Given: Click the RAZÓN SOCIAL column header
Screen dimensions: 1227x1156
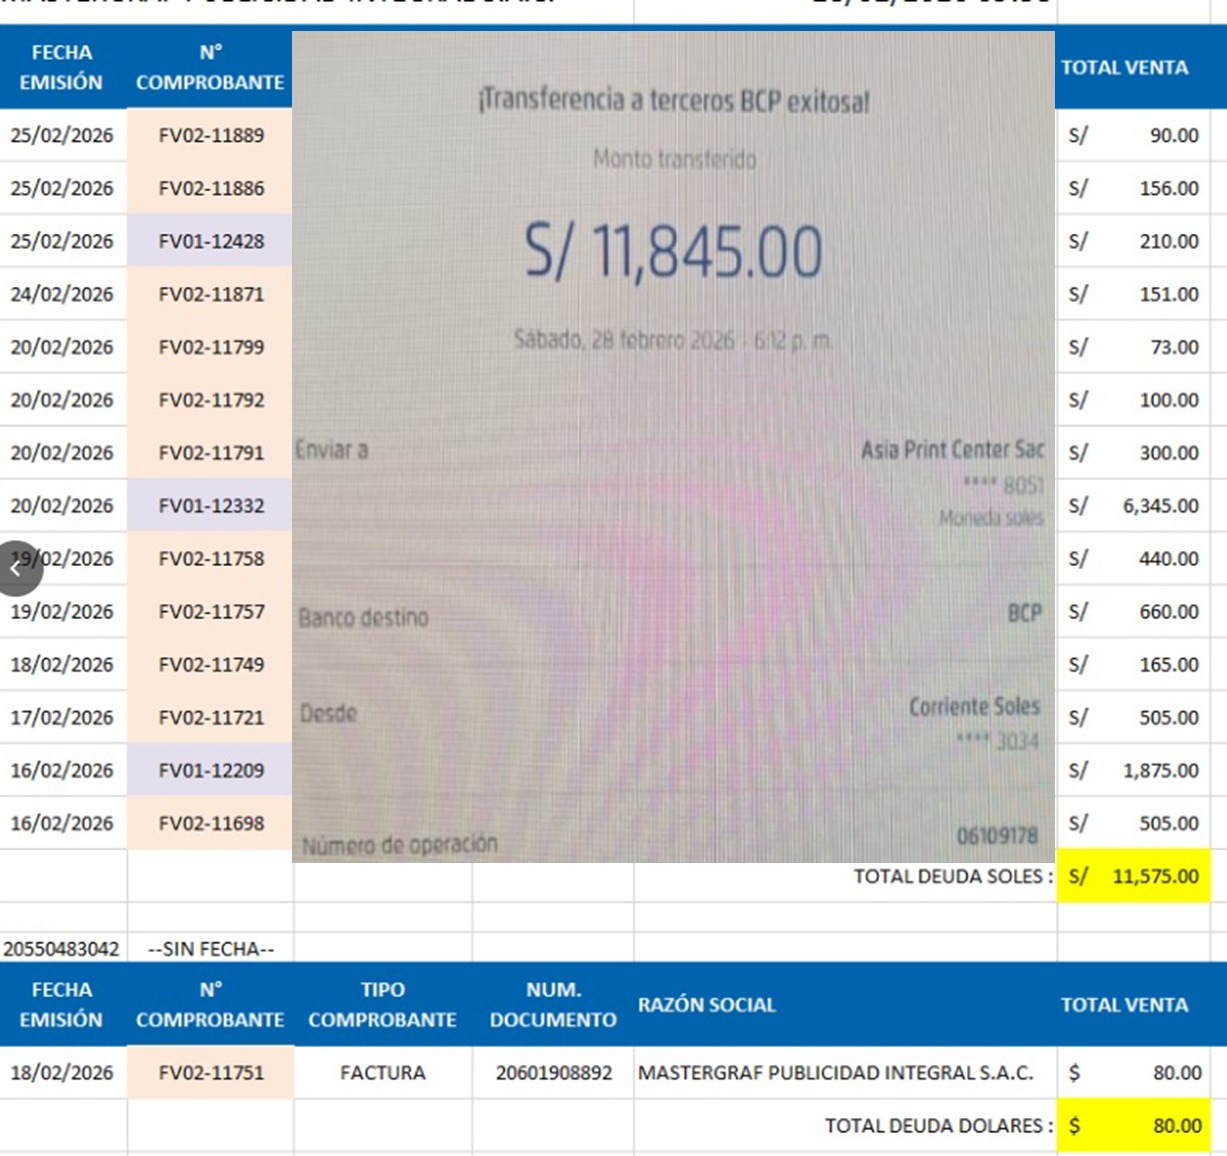Looking at the screenshot, I should [706, 1004].
